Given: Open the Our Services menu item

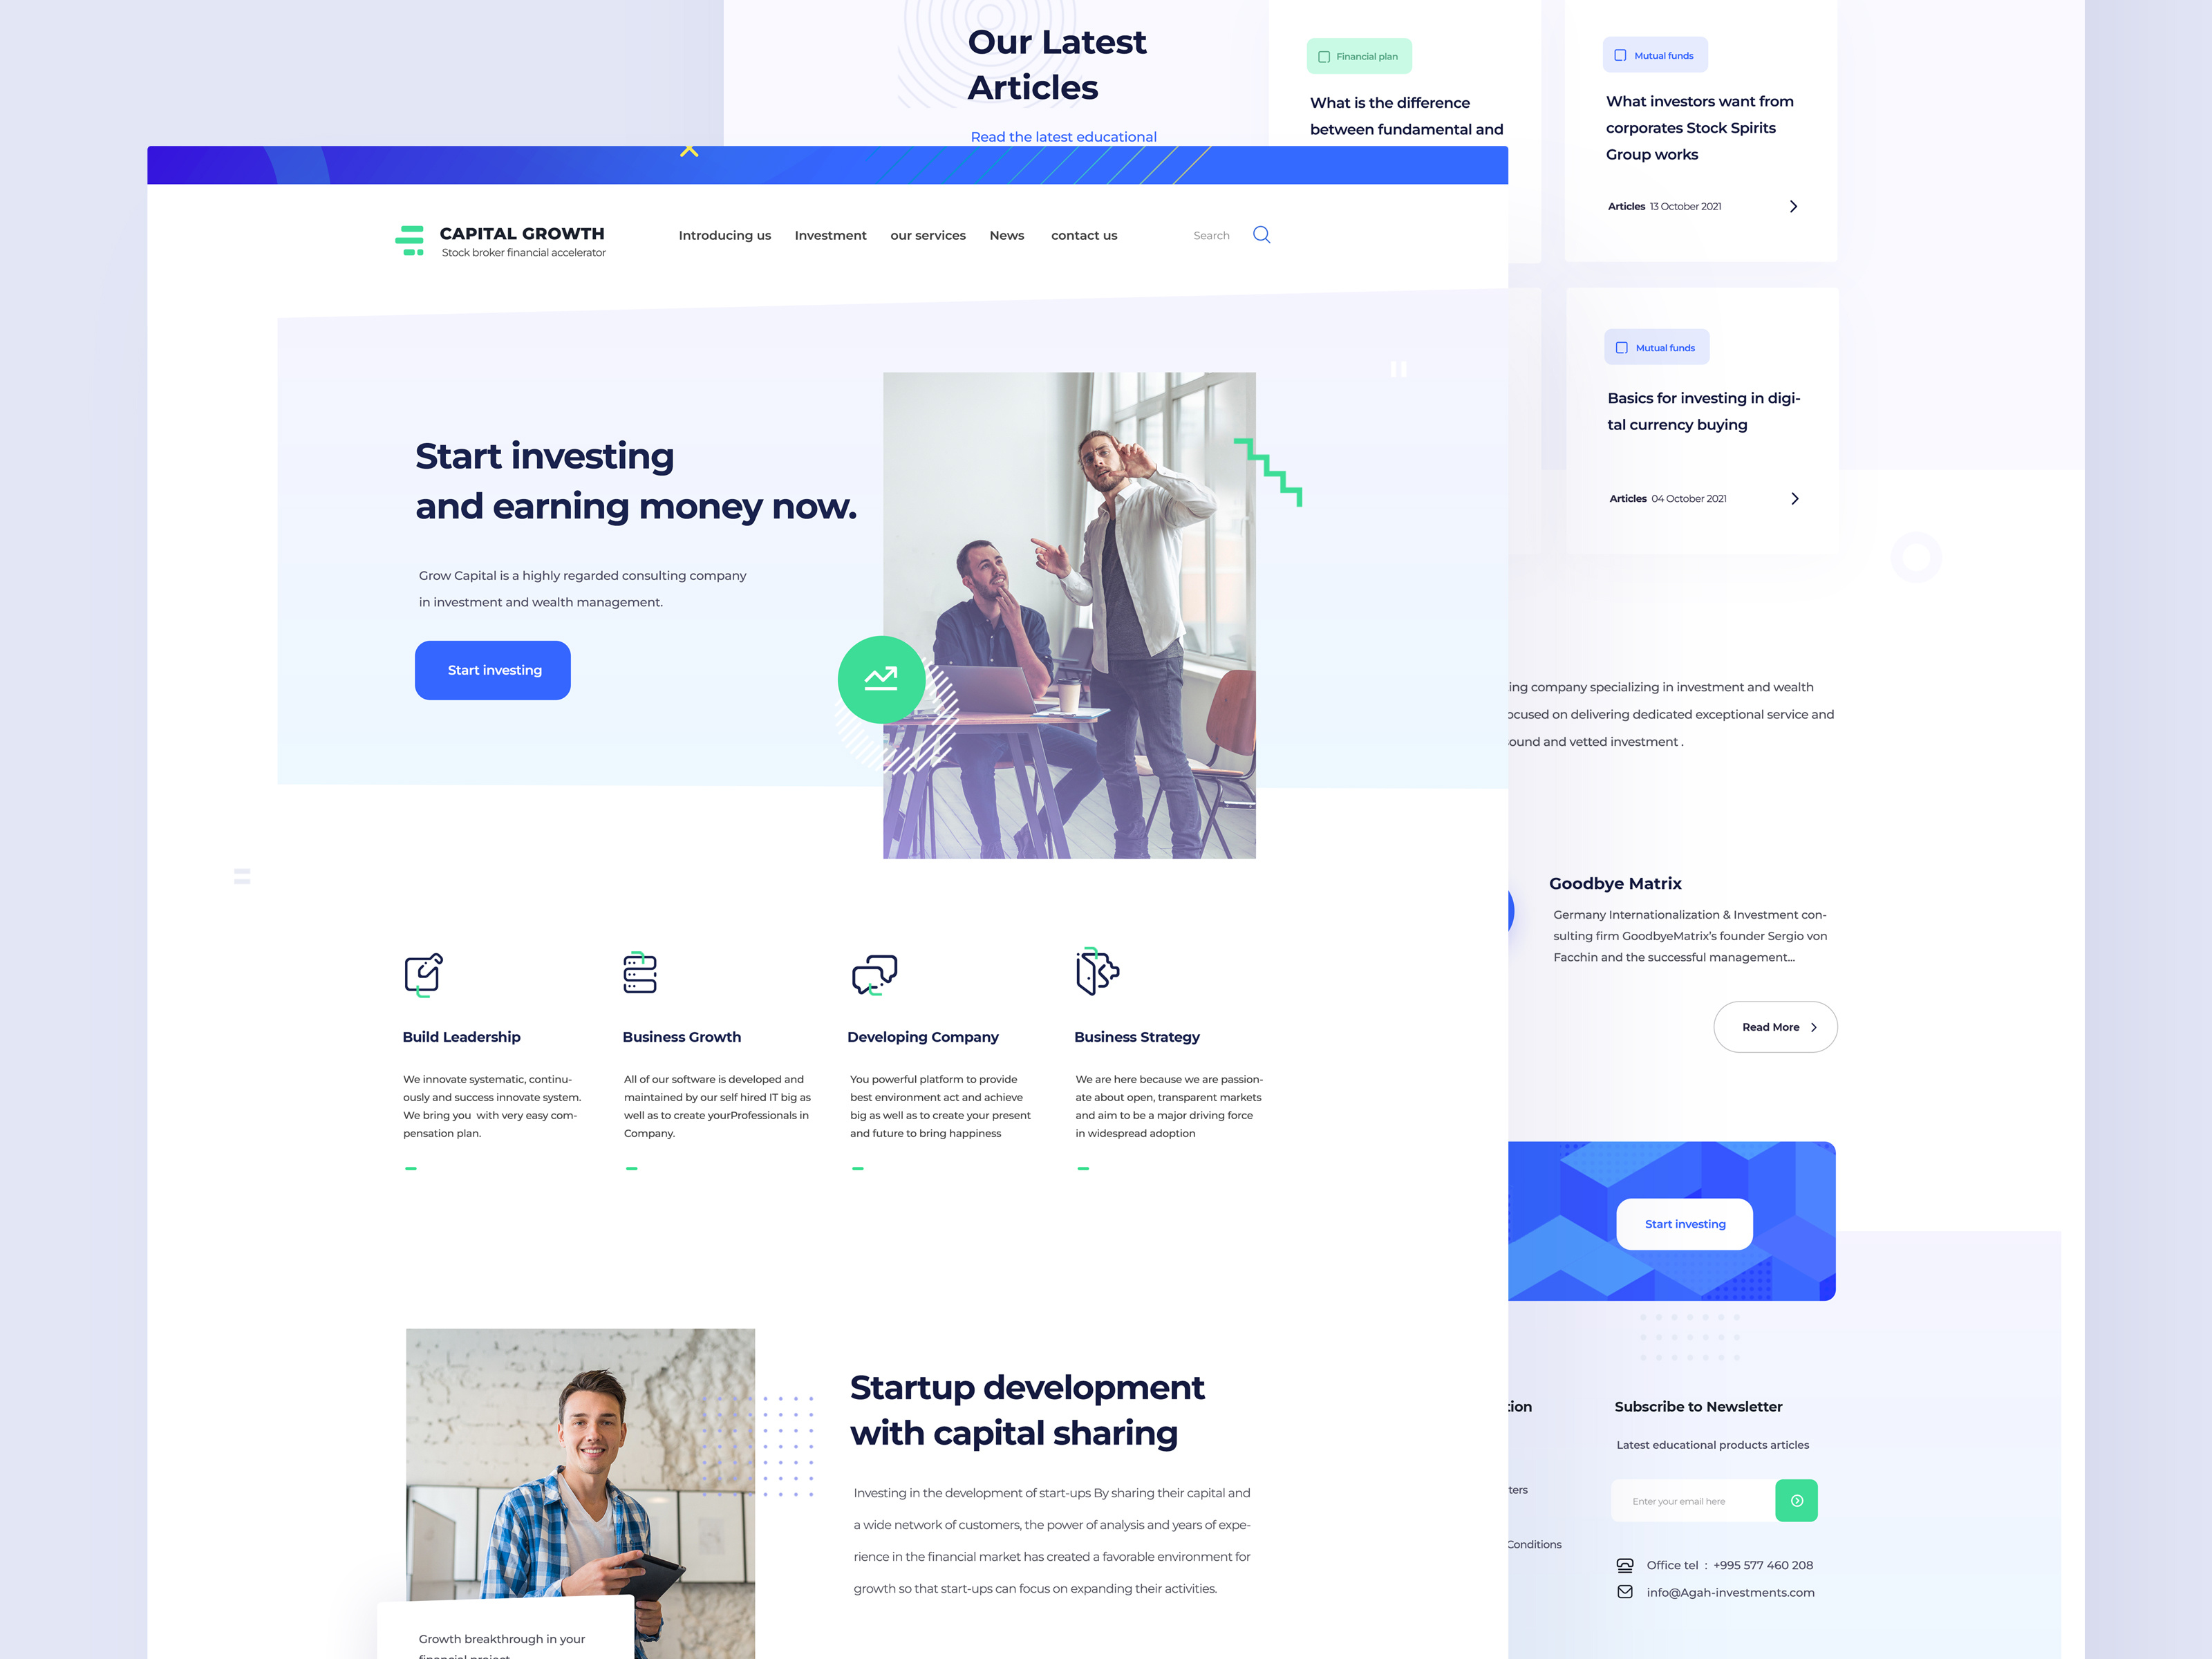Looking at the screenshot, I should coord(928,235).
